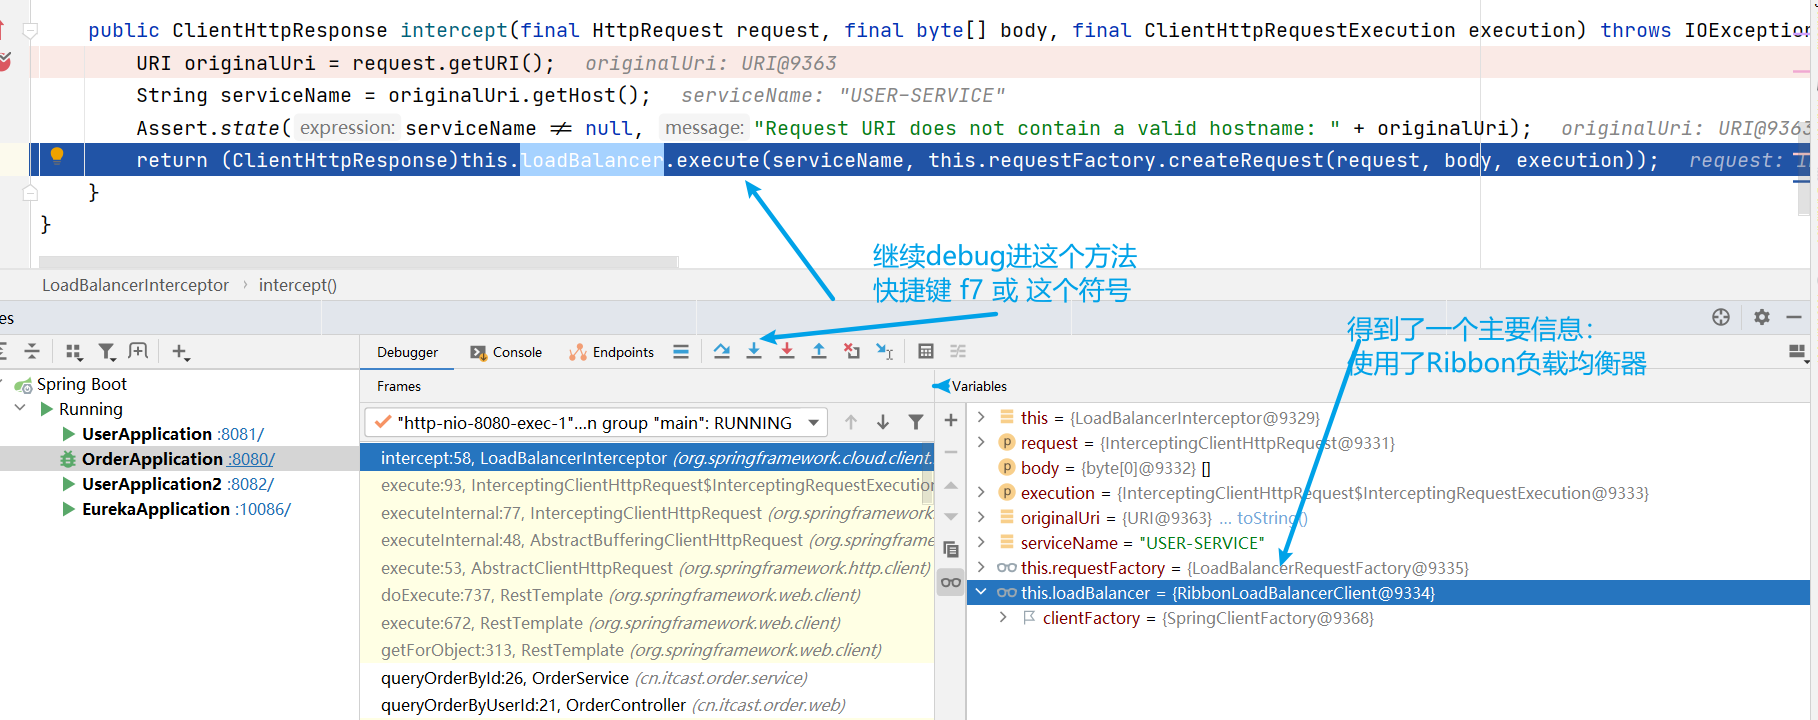This screenshot has width=1818, height=720.
Task: Expand the 'request' variable node
Action: (981, 442)
